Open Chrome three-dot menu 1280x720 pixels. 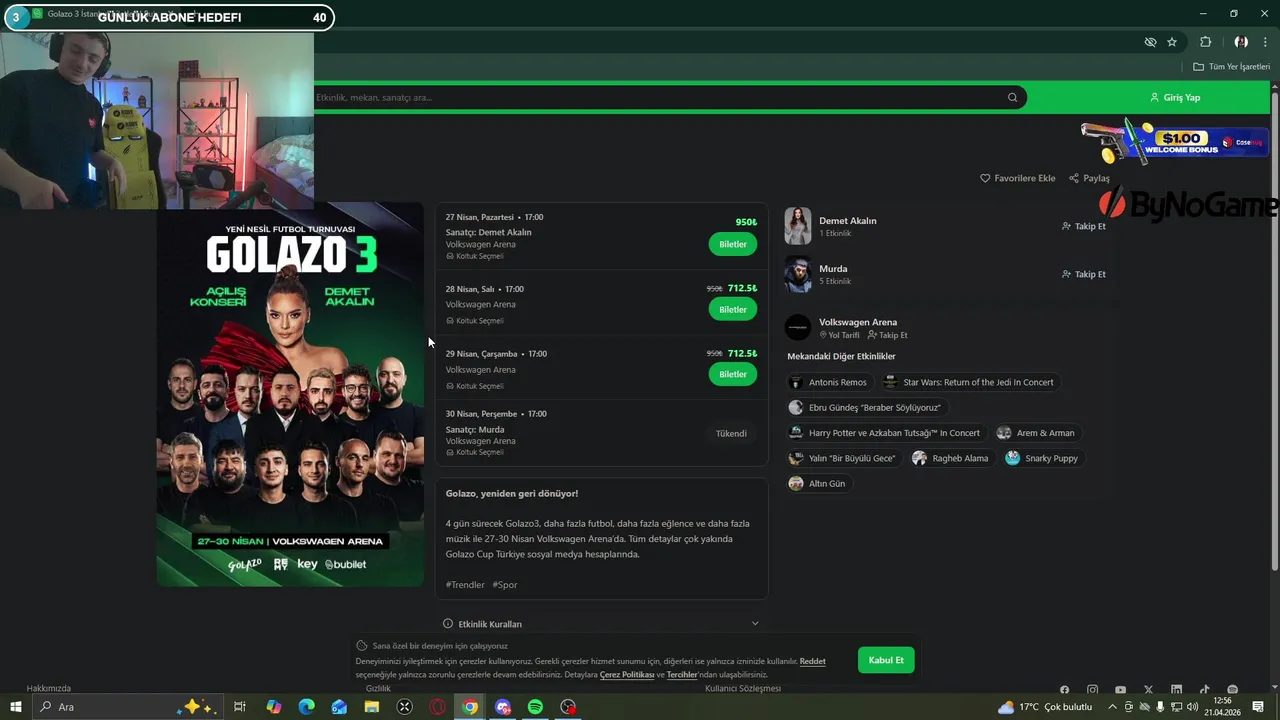[x=1265, y=42]
